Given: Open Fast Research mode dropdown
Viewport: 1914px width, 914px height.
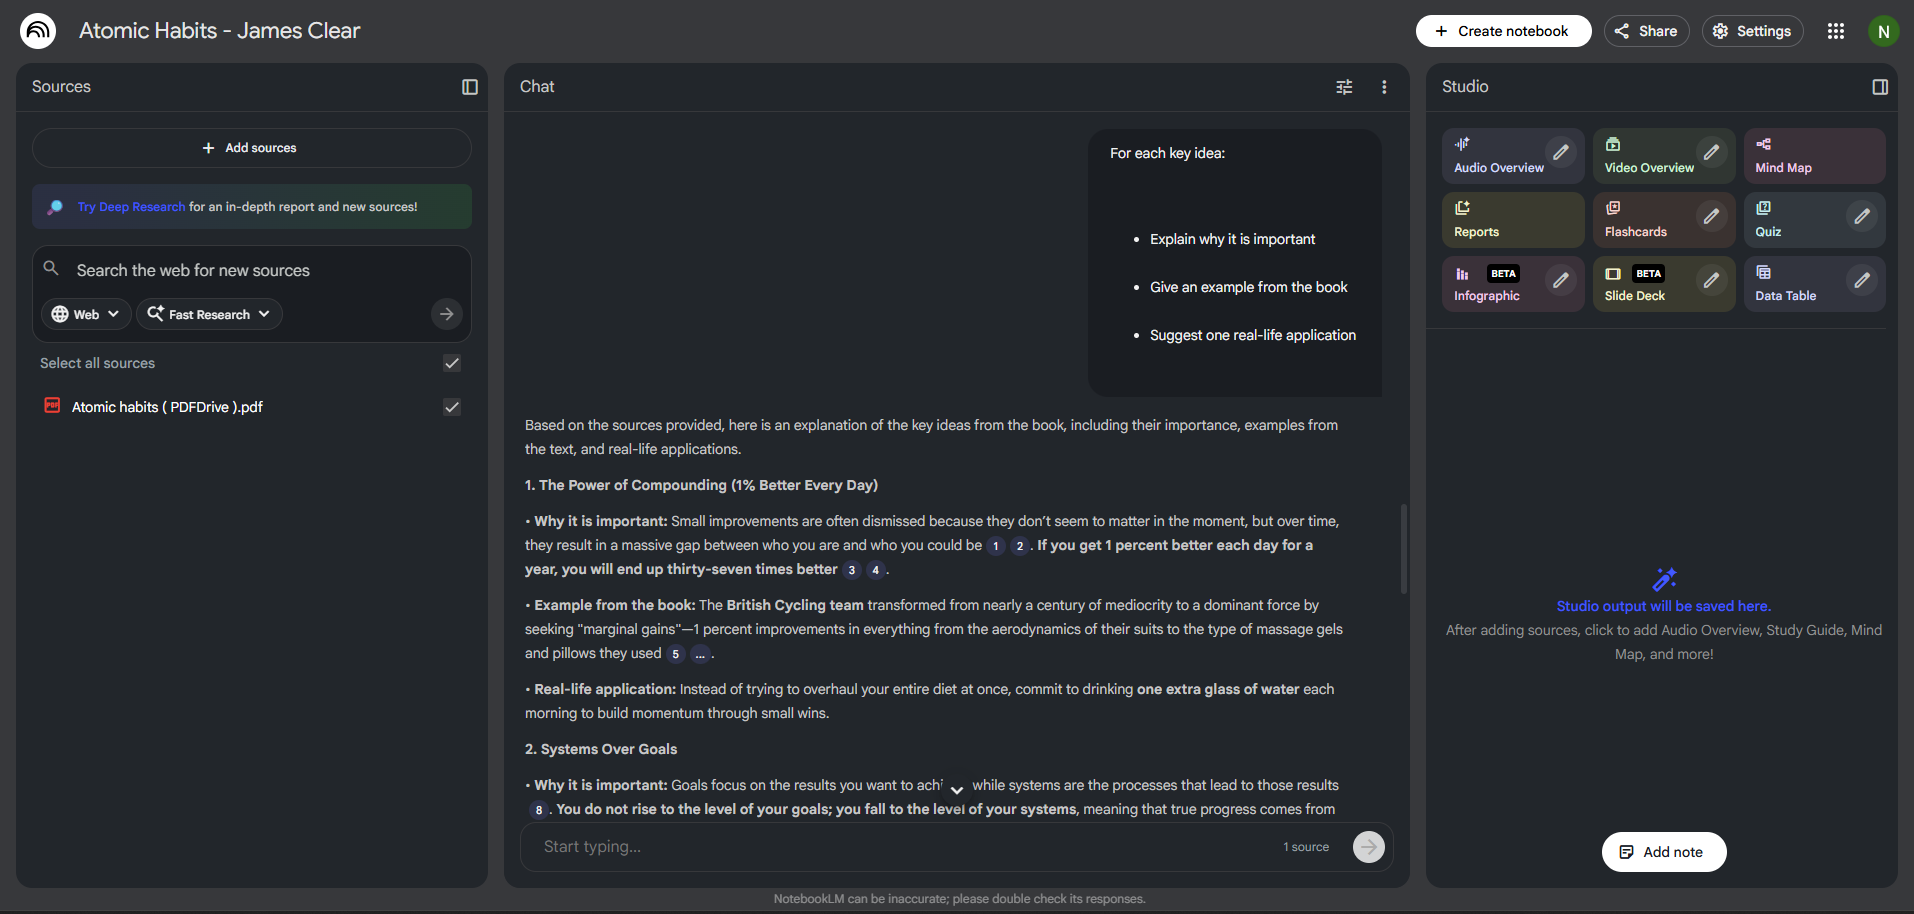Looking at the screenshot, I should tap(209, 314).
